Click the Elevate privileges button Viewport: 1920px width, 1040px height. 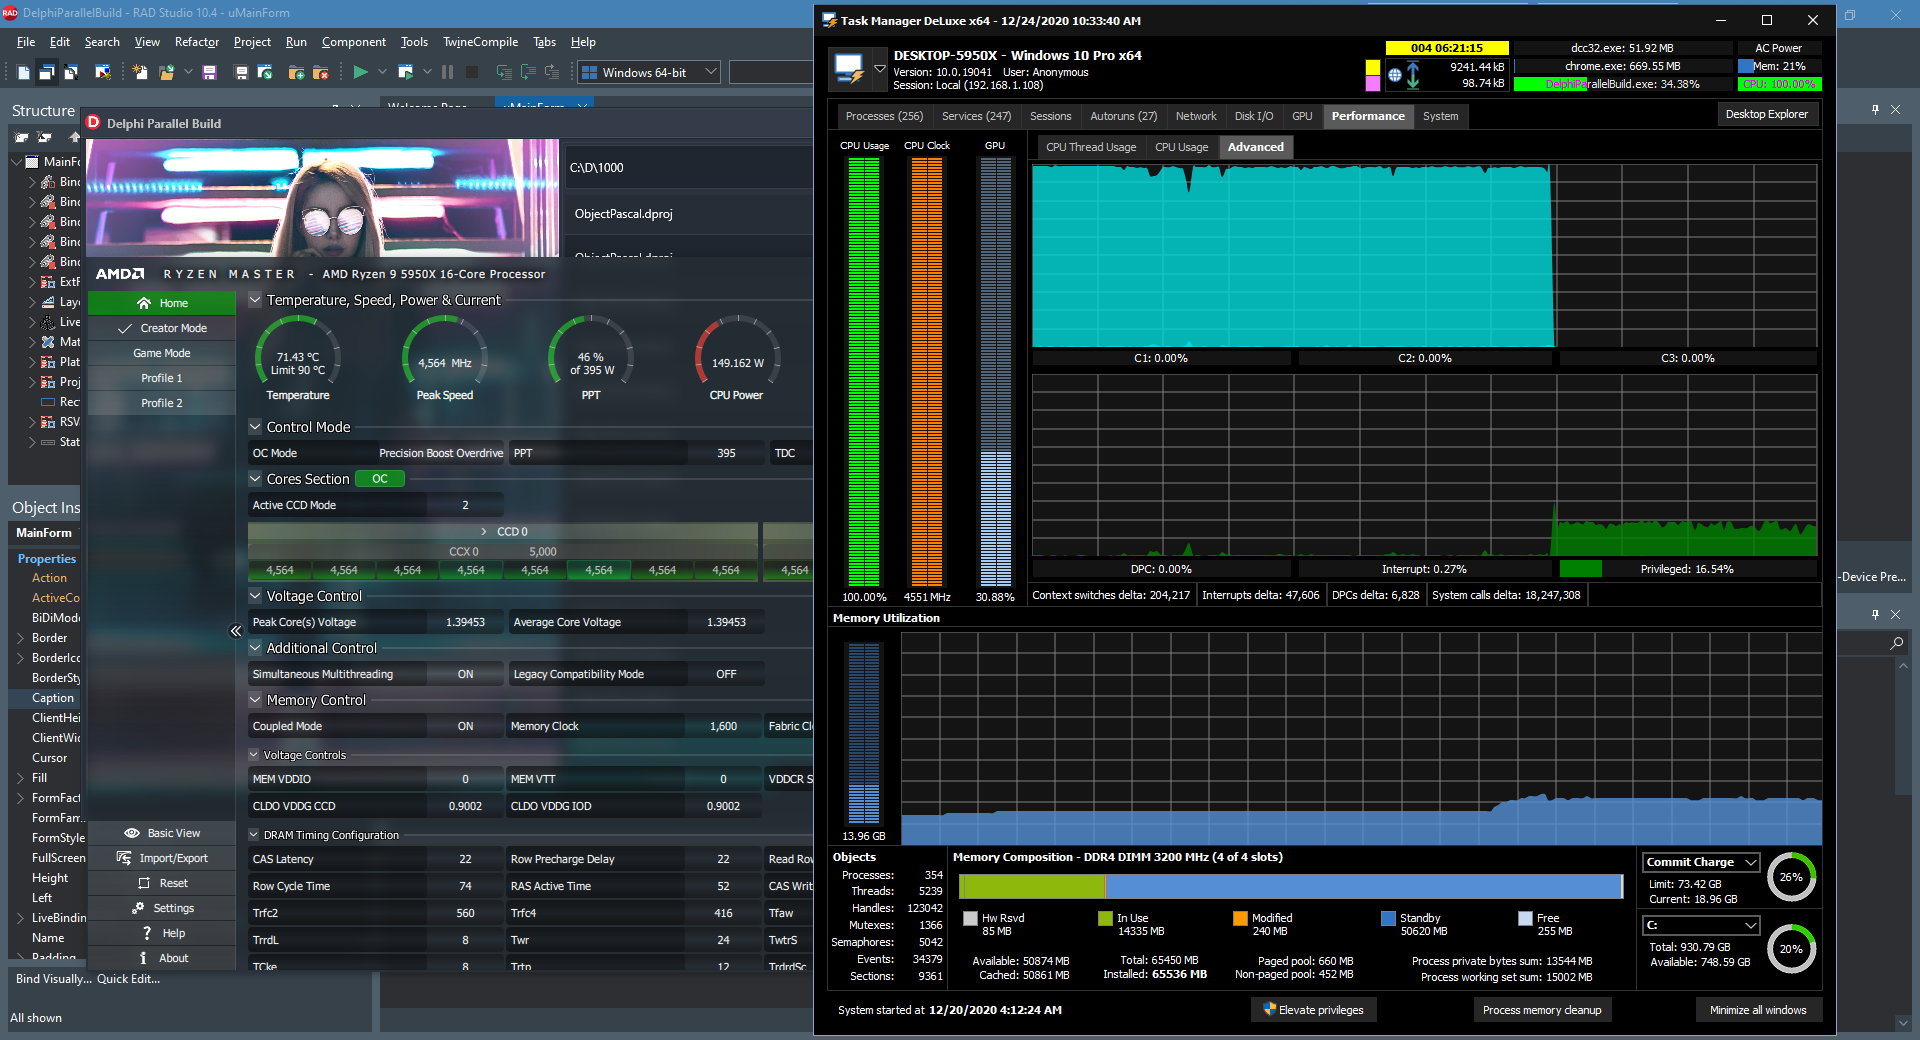tap(1313, 1010)
